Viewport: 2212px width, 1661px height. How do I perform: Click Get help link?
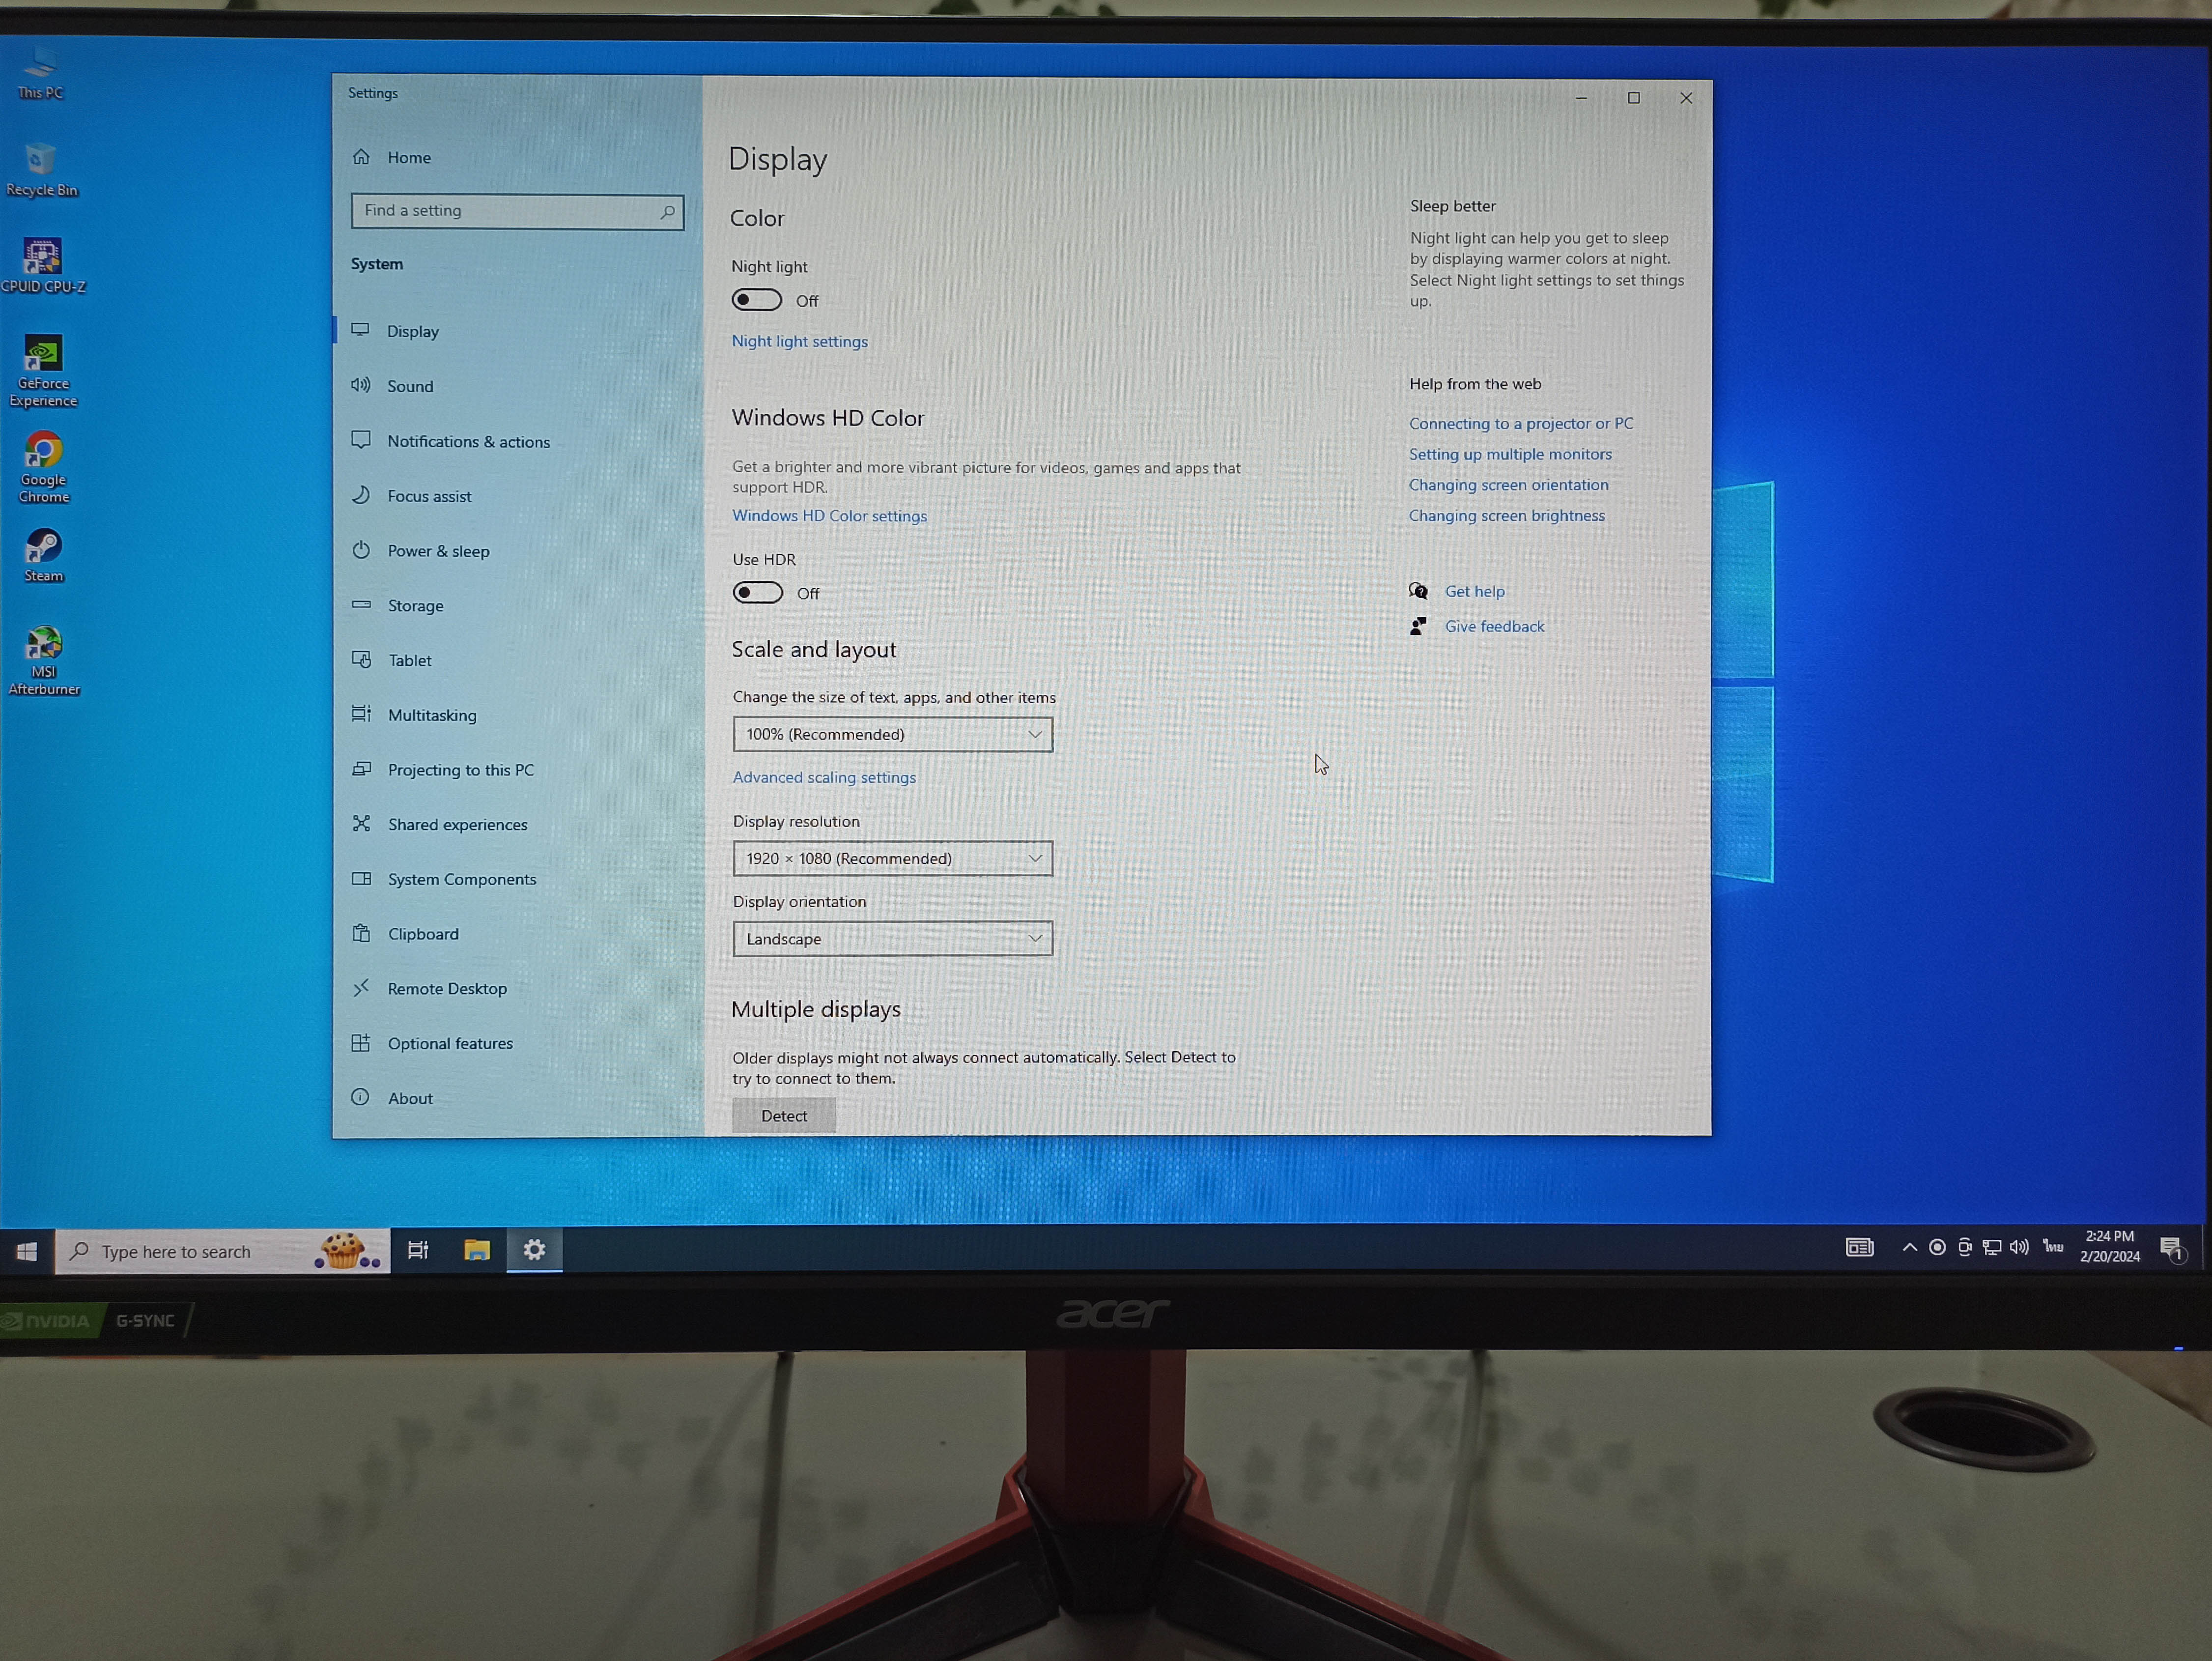pyautogui.click(x=1474, y=591)
